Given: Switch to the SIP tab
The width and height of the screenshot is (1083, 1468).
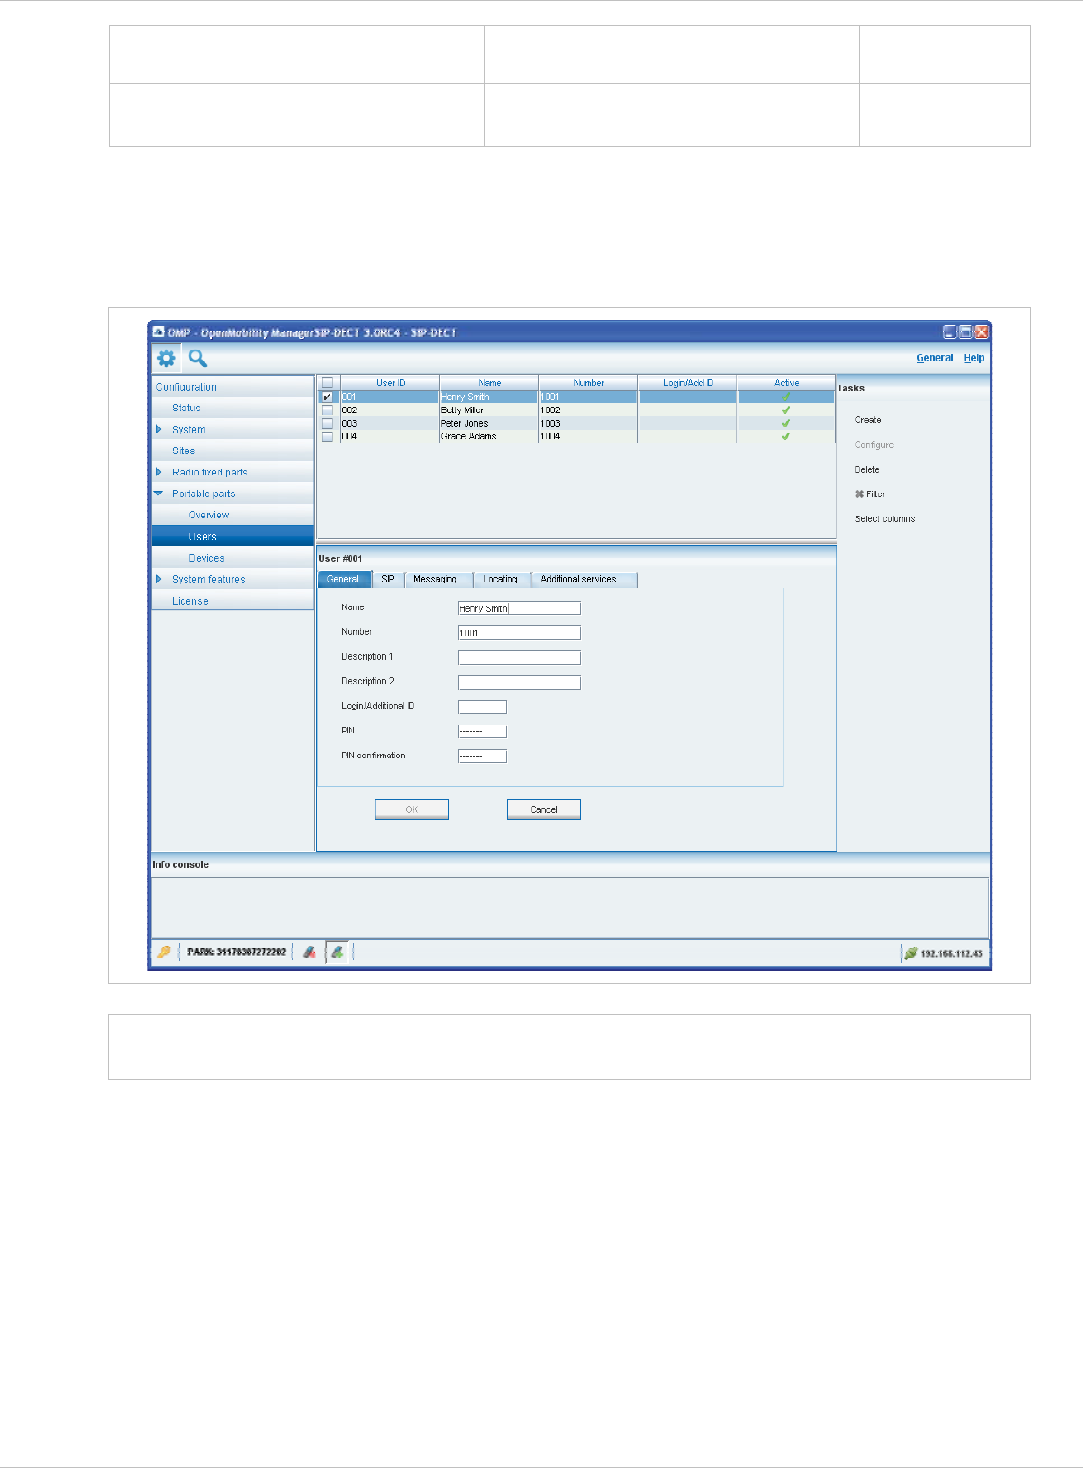Looking at the screenshot, I should coord(388,579).
